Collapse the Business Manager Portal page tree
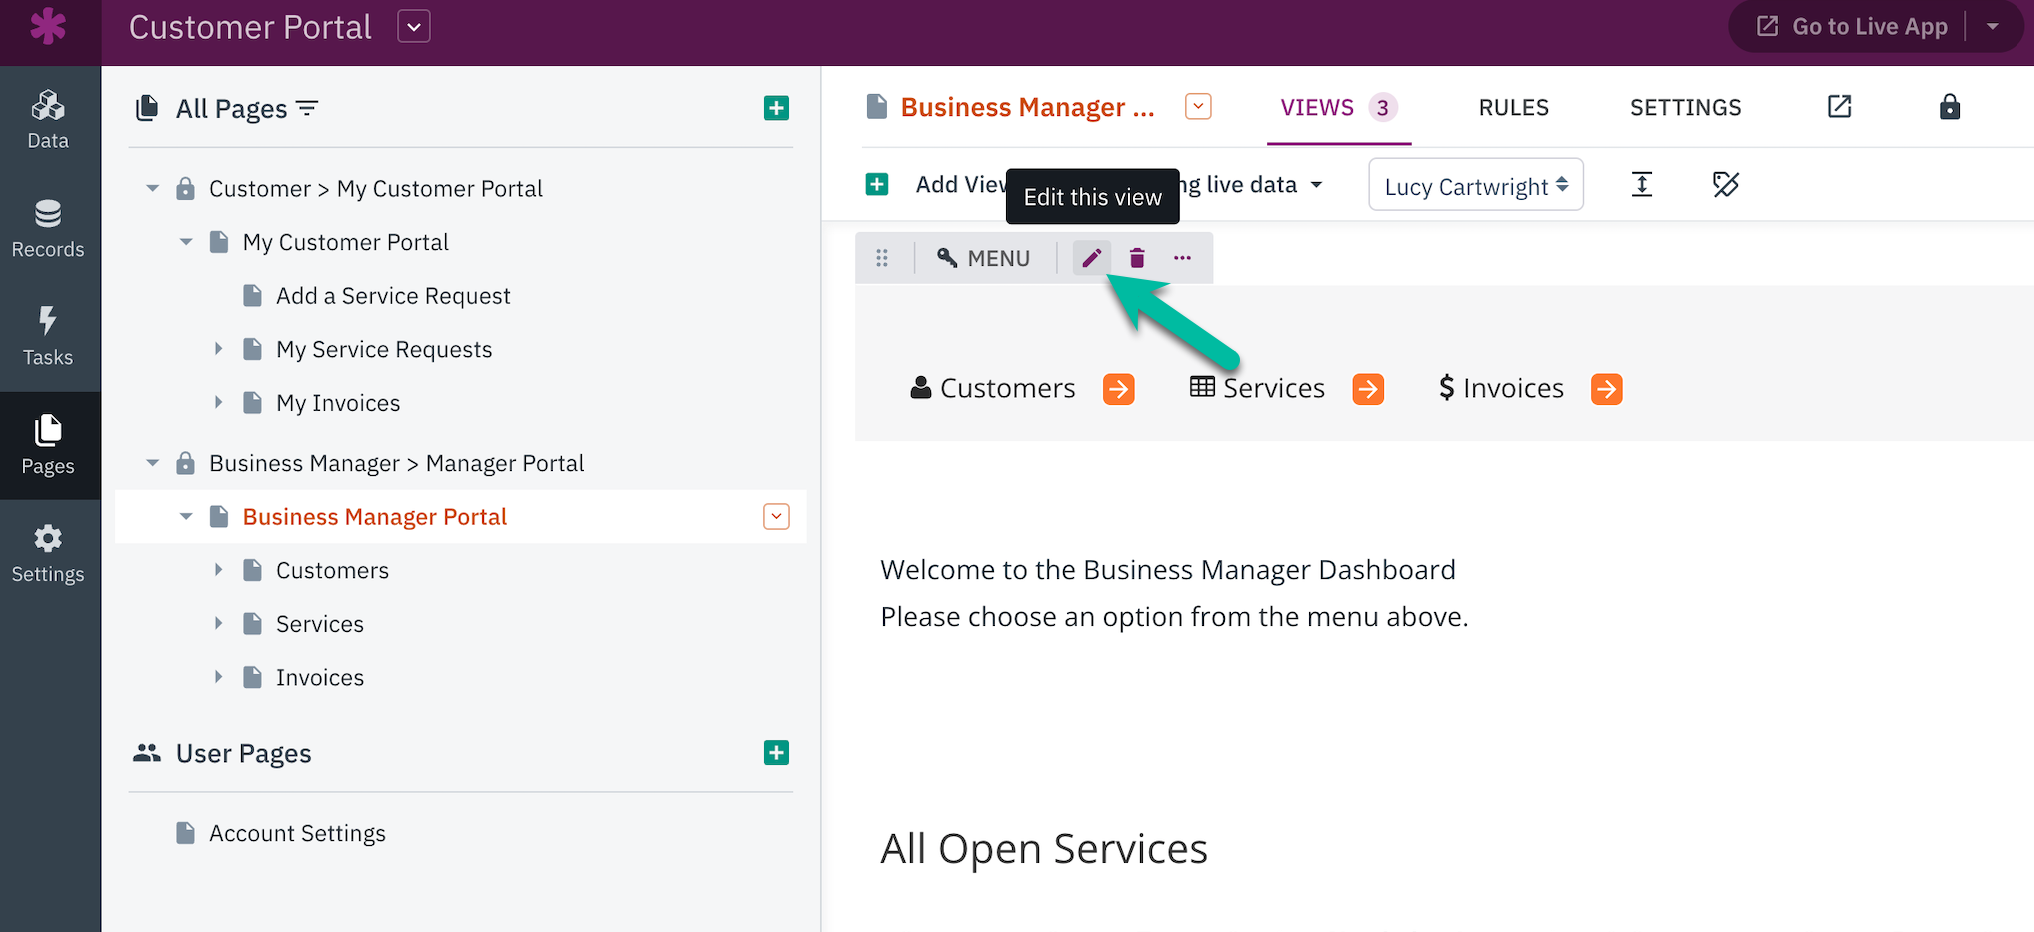The width and height of the screenshot is (2034, 932). coord(186,517)
